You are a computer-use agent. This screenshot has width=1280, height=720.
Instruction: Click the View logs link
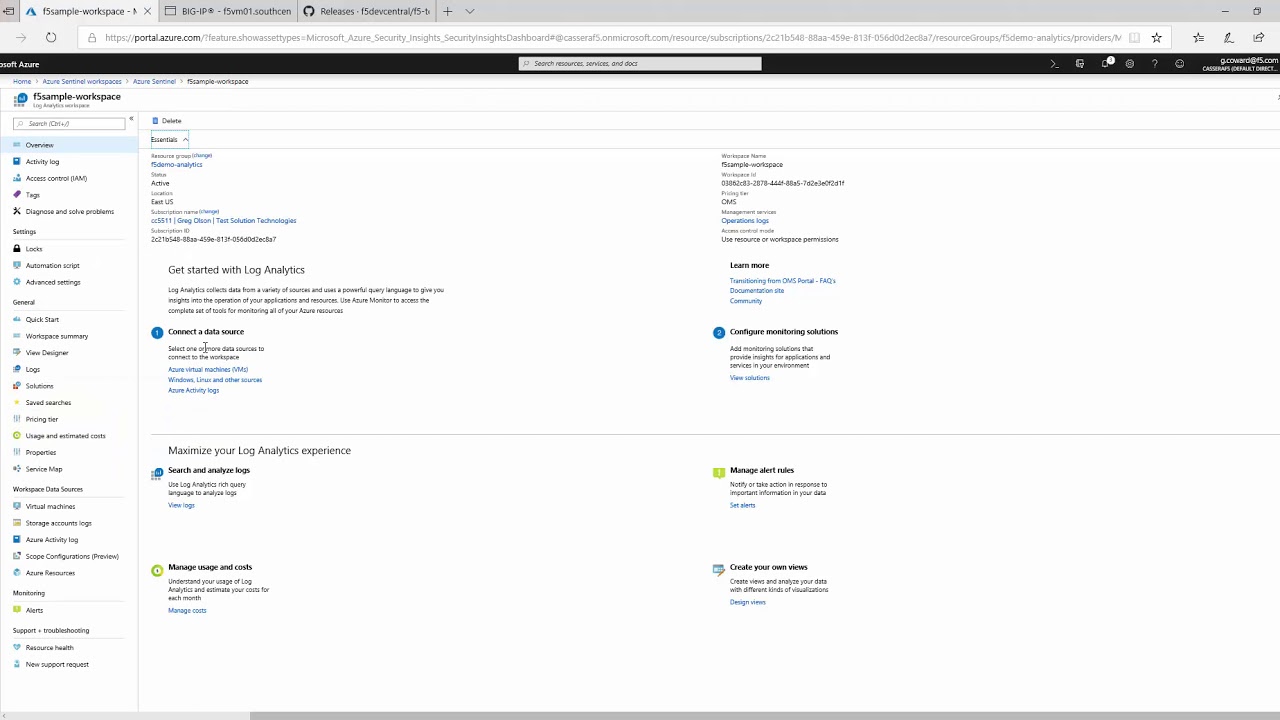point(181,505)
